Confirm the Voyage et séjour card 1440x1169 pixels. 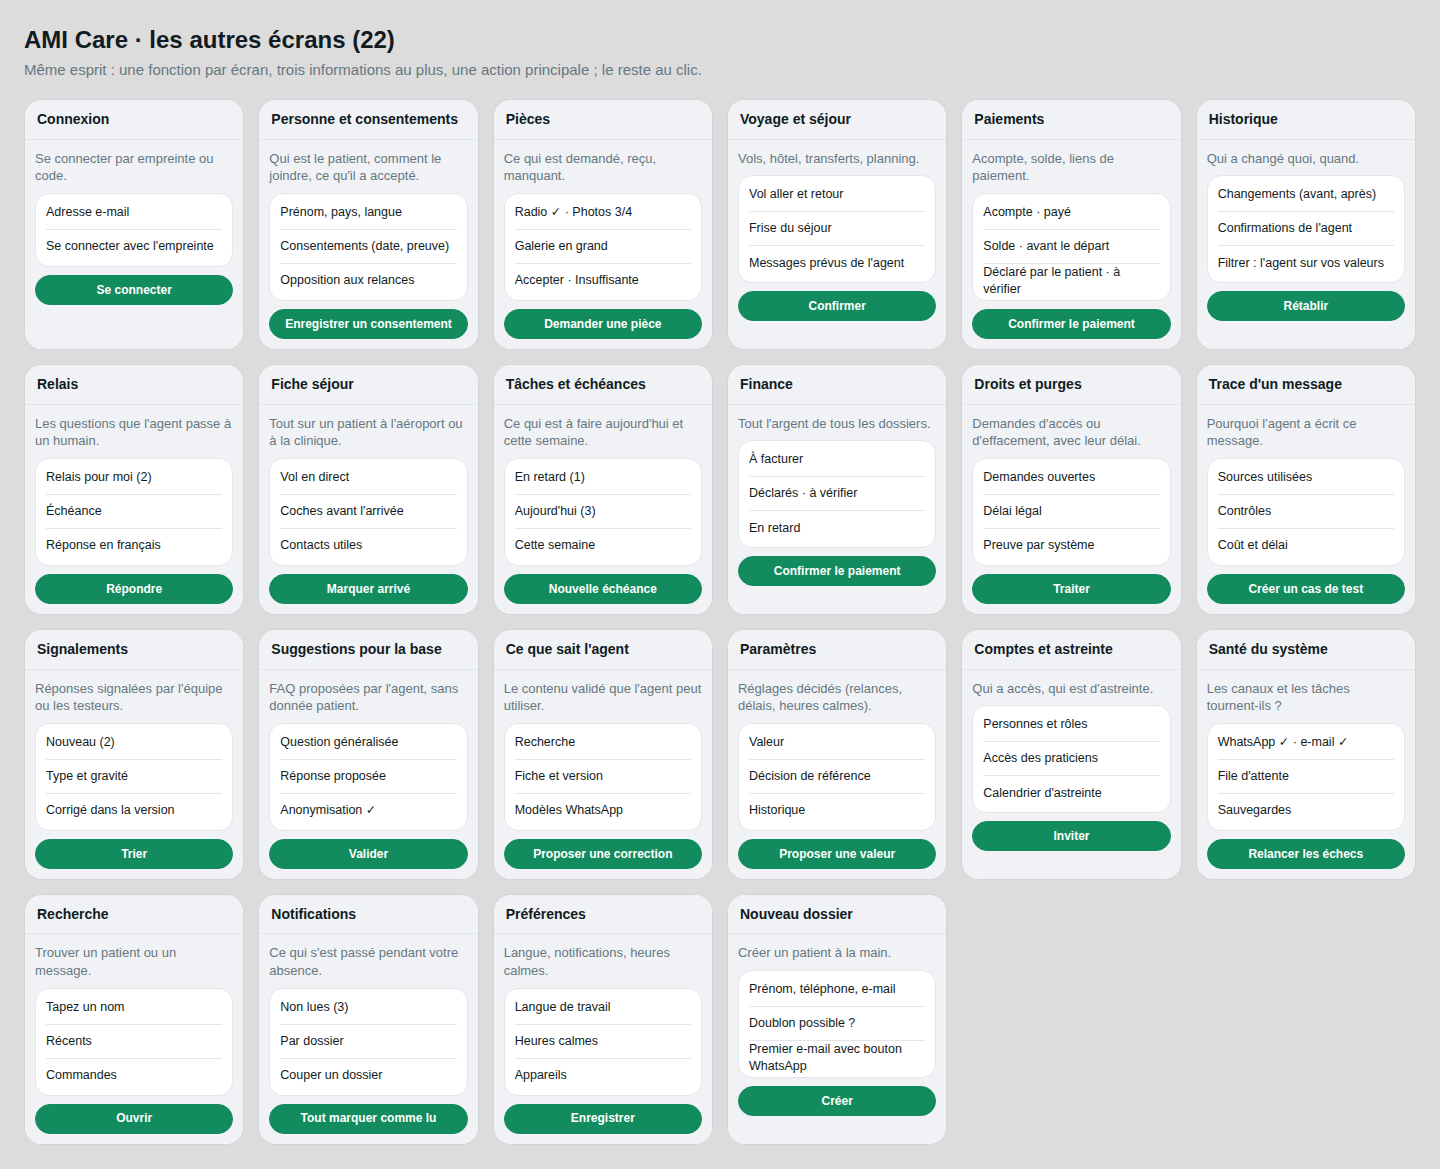click(837, 306)
